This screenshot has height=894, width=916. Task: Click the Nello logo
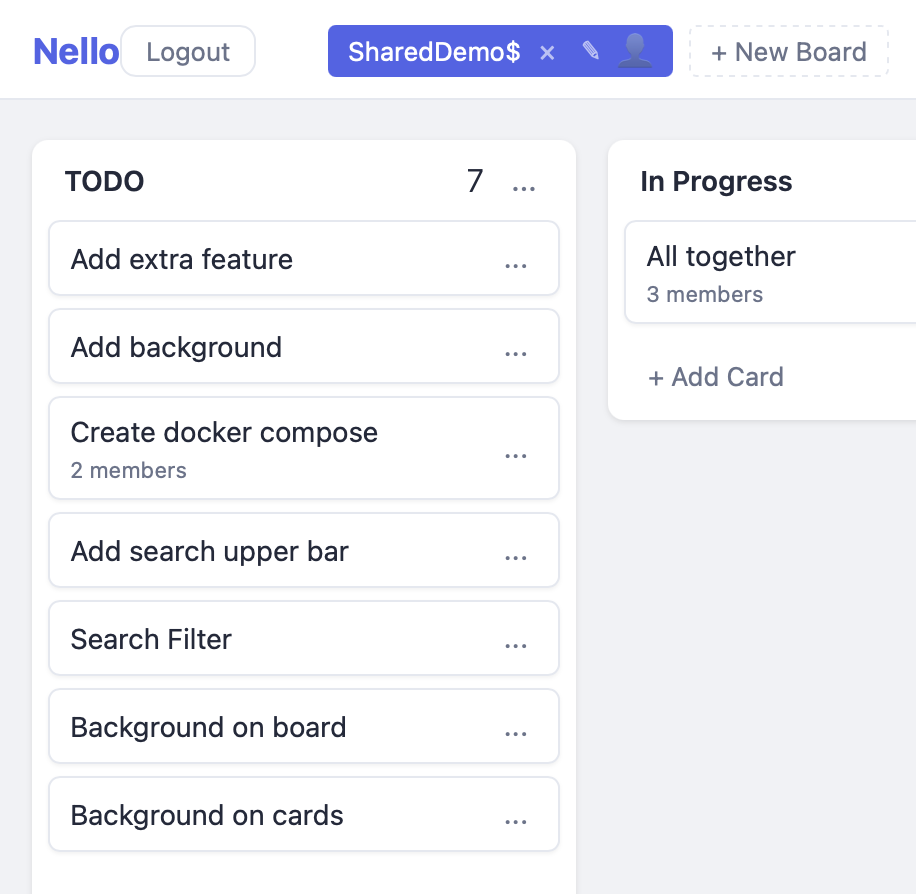[76, 51]
